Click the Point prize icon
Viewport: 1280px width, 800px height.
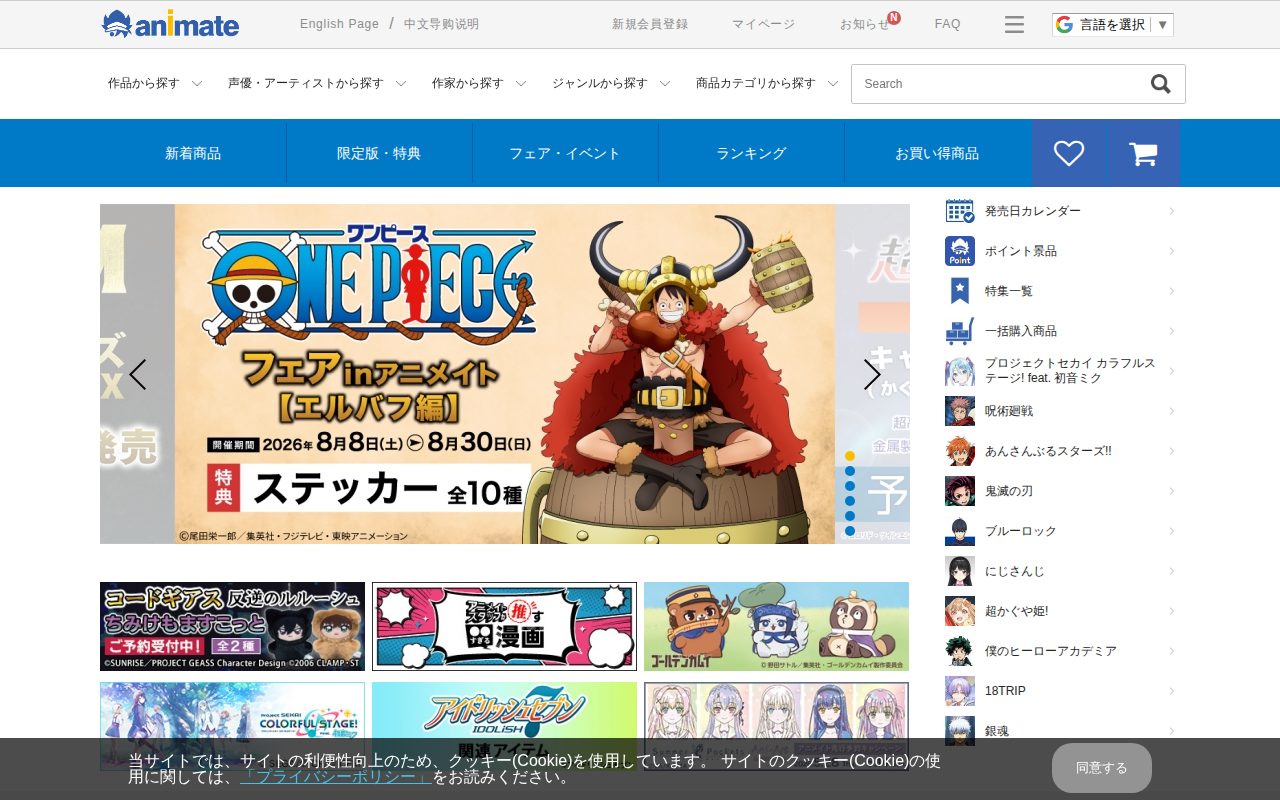click(960, 251)
